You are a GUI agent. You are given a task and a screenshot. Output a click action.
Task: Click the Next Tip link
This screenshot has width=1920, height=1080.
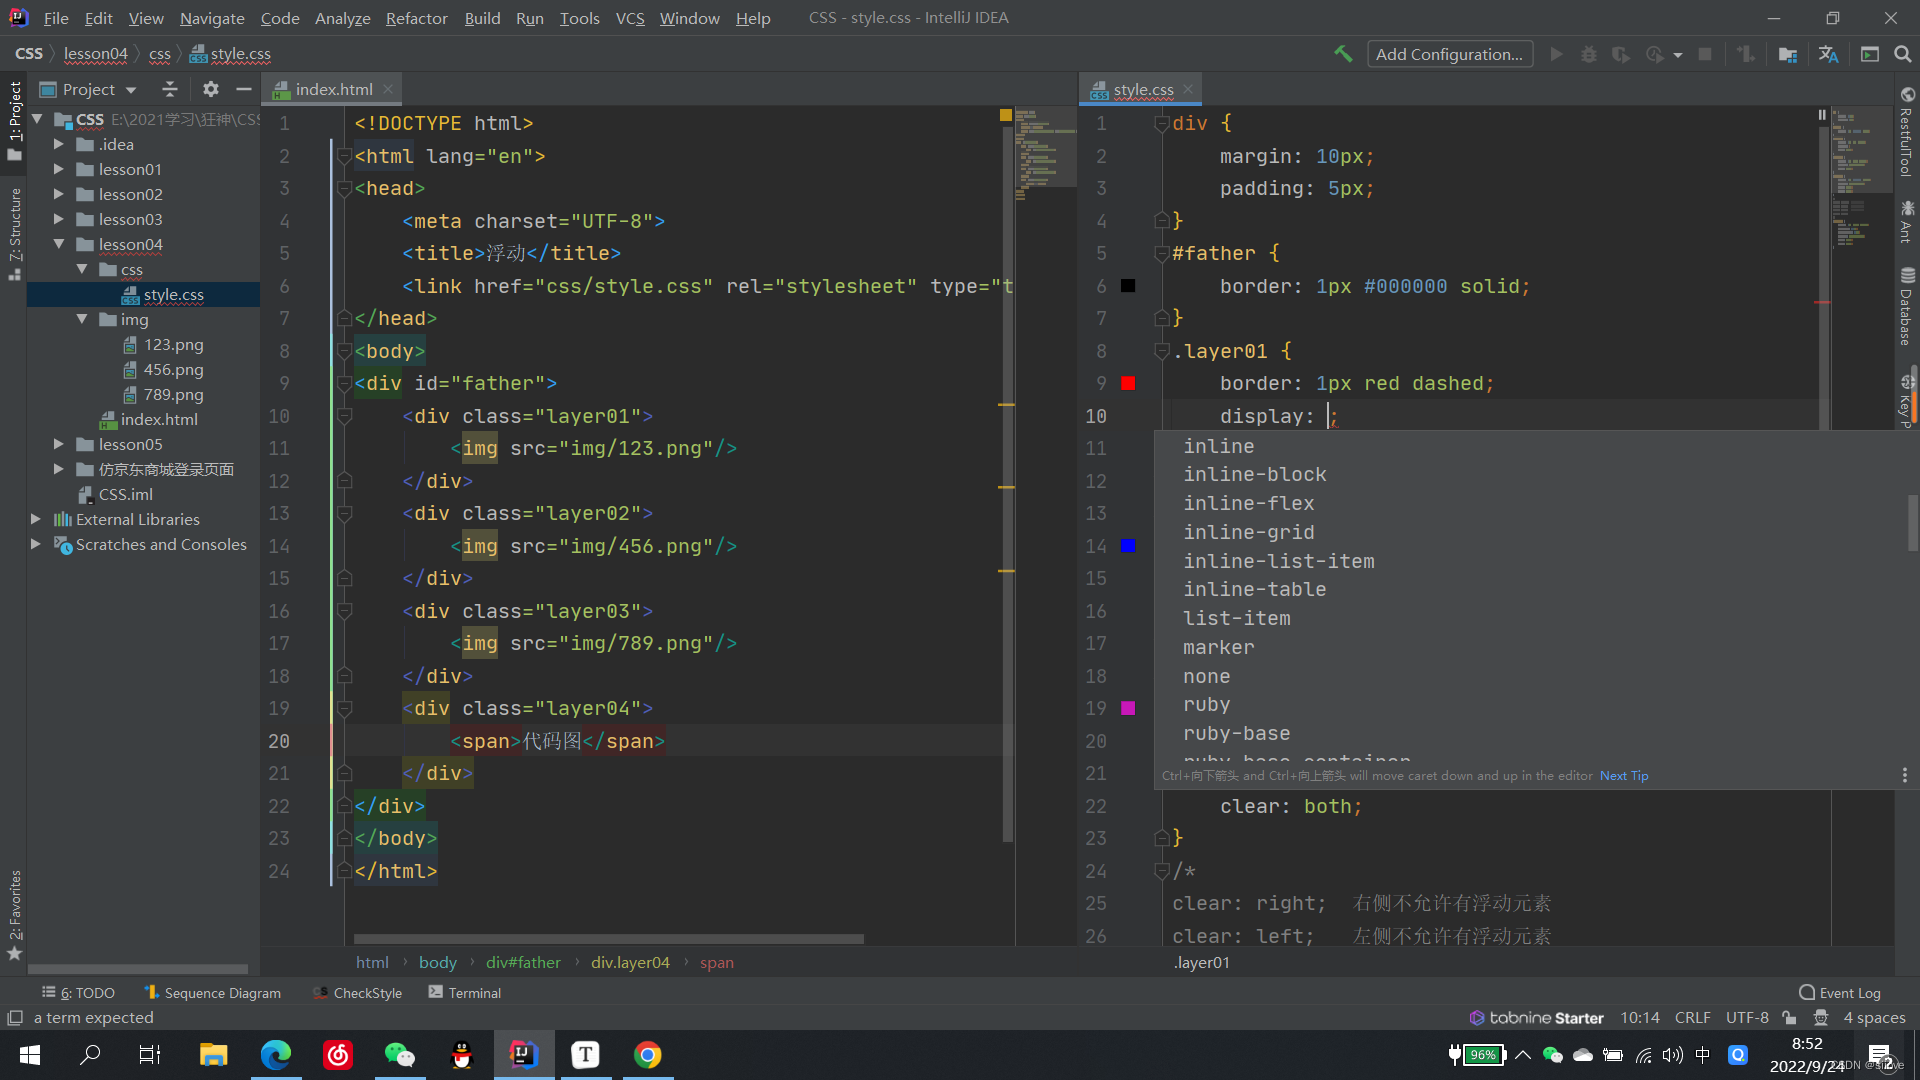click(x=1623, y=776)
